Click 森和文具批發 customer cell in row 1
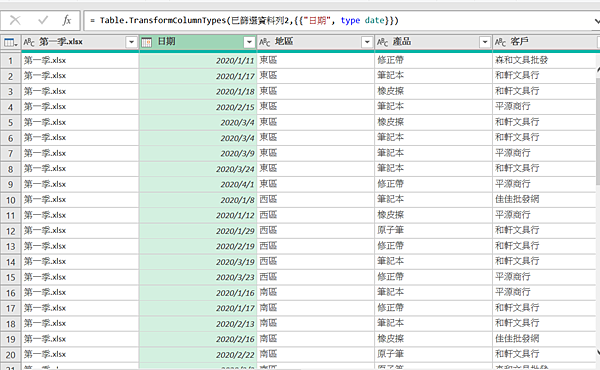Image resolution: width=600 pixels, height=370 pixels. point(545,60)
